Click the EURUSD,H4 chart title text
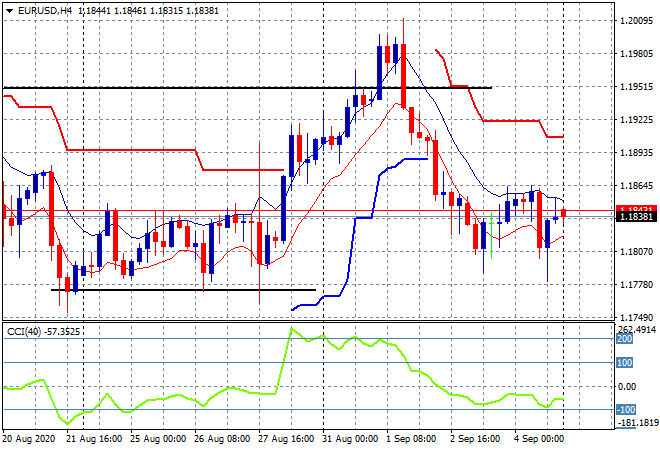The height and width of the screenshot is (450, 660). click(45, 11)
